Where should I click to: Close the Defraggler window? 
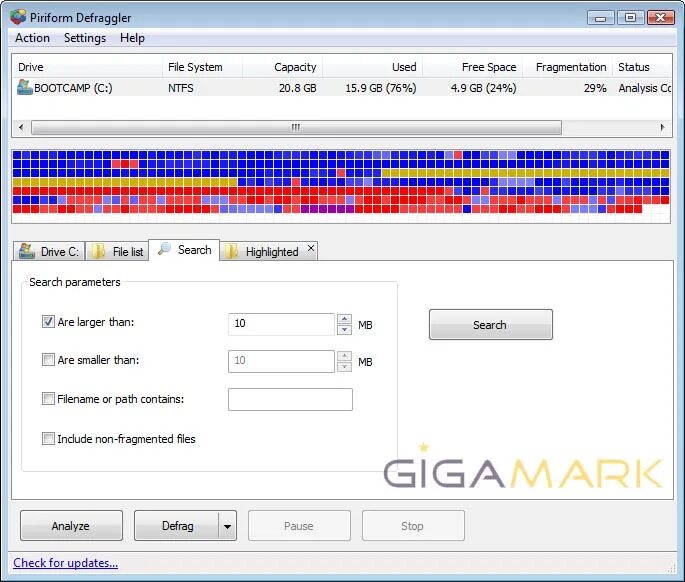pyautogui.click(x=661, y=18)
